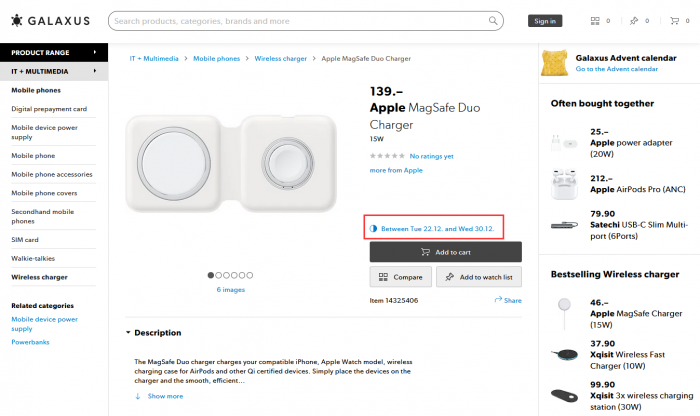The width and height of the screenshot is (700, 416).
Task: Select the last image carousel dot
Action: [250, 275]
